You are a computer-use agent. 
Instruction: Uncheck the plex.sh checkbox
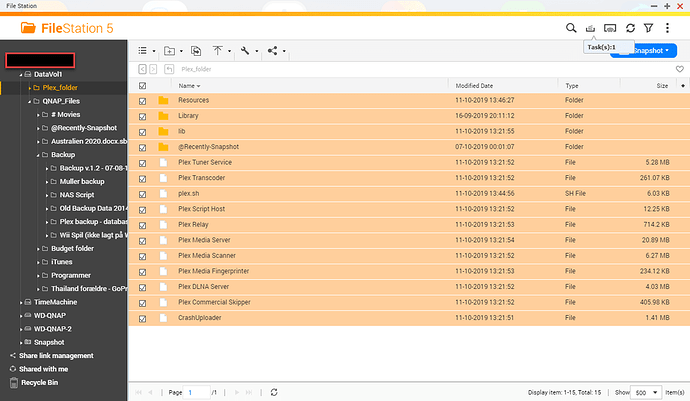(x=143, y=194)
